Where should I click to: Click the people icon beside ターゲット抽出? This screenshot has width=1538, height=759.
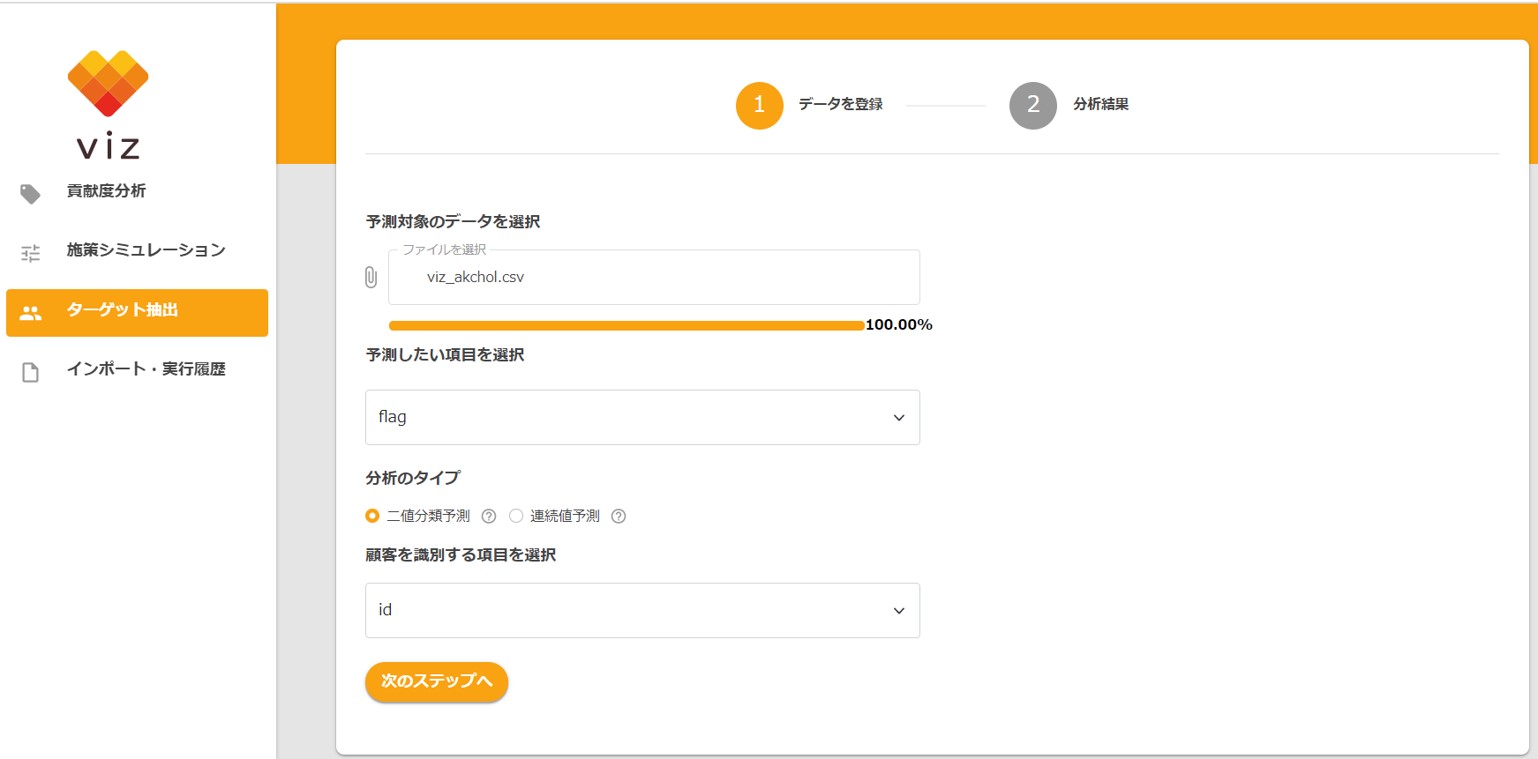(31, 313)
